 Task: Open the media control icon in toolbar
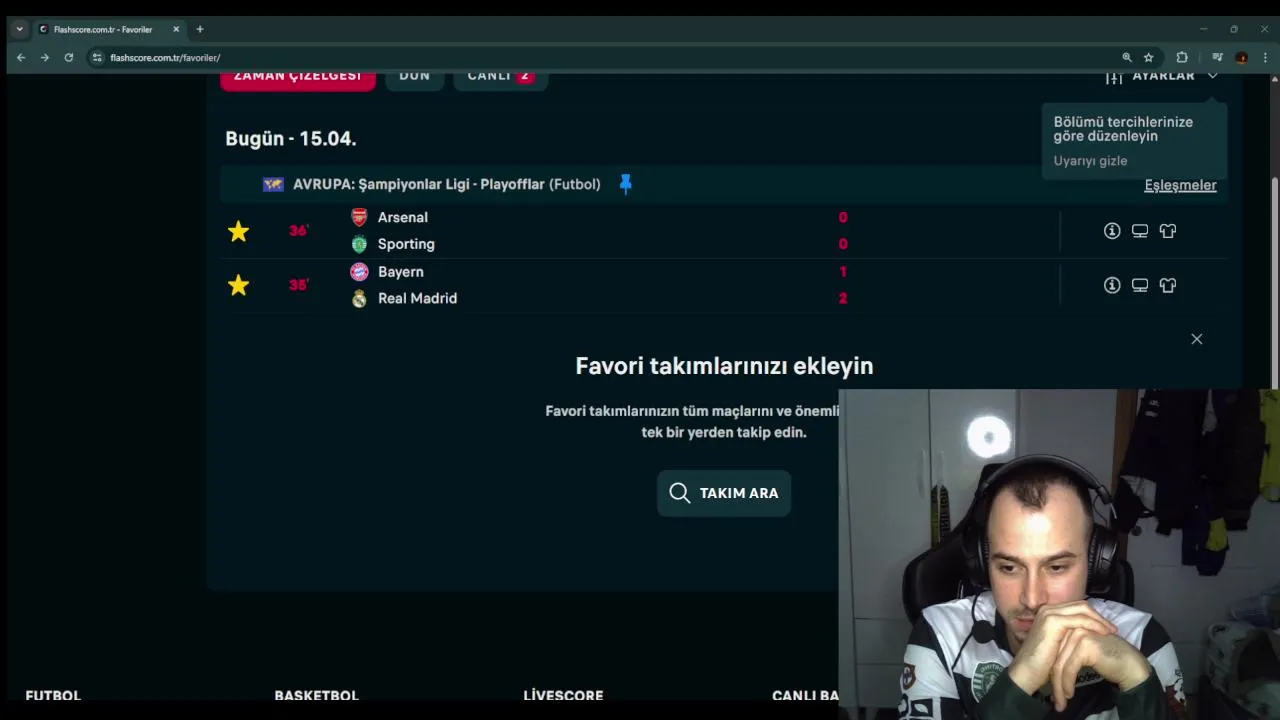(x=1217, y=58)
